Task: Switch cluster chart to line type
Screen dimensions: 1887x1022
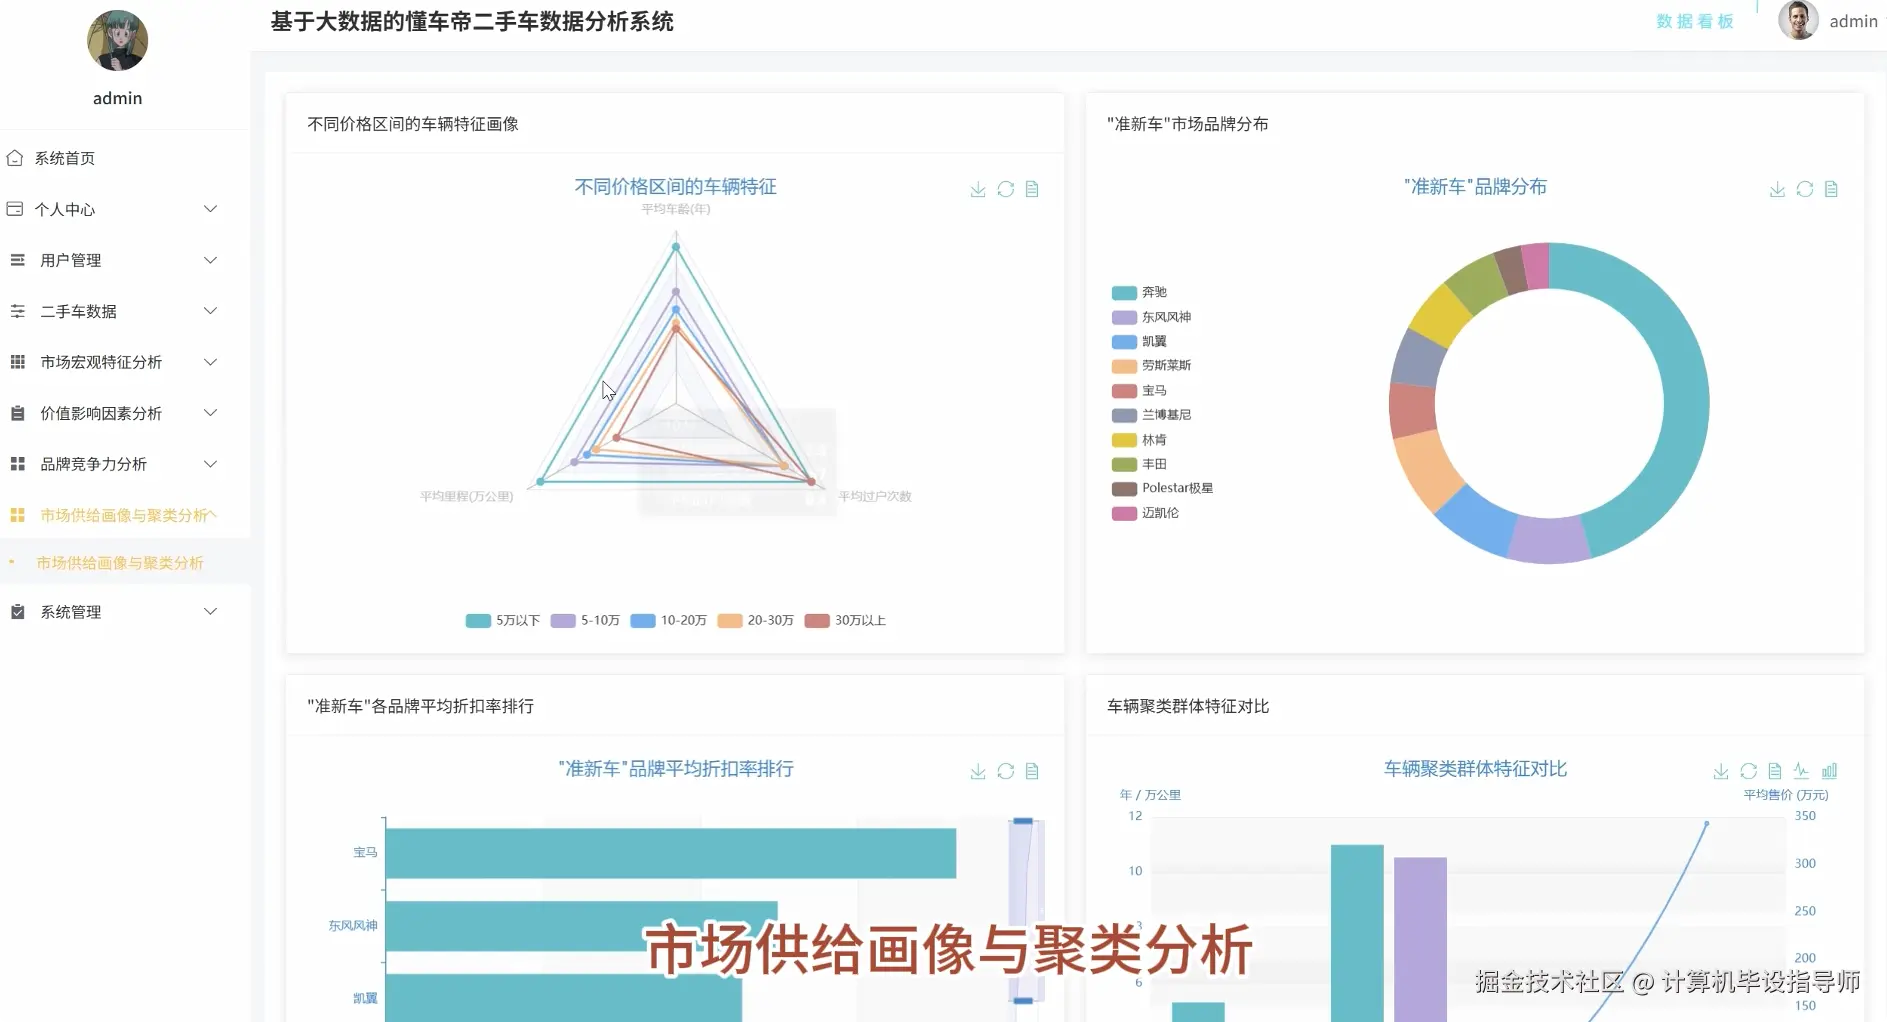Action: click(1802, 771)
